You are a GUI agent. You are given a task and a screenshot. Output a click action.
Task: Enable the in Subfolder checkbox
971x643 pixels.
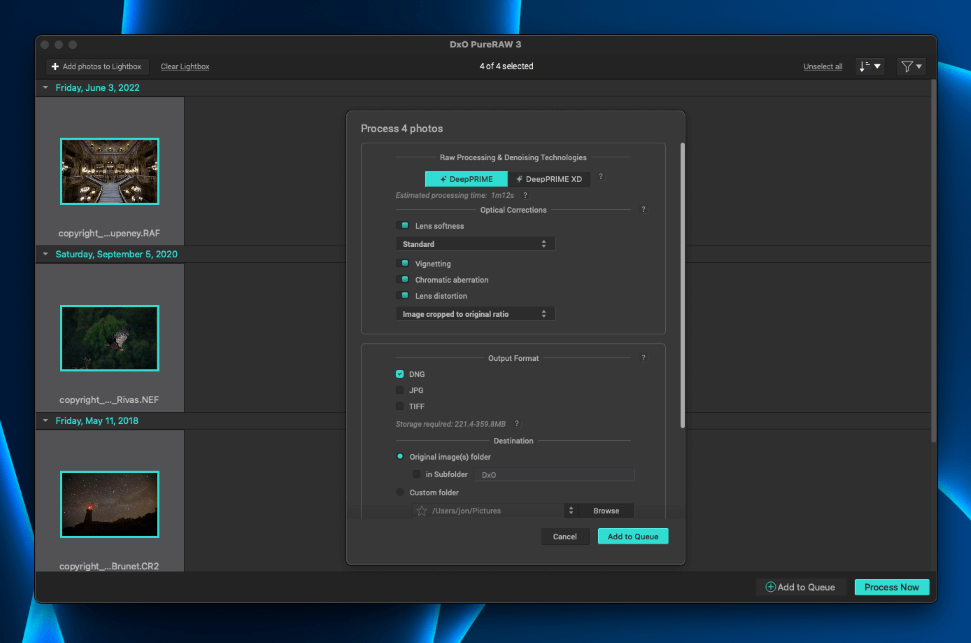tap(417, 475)
